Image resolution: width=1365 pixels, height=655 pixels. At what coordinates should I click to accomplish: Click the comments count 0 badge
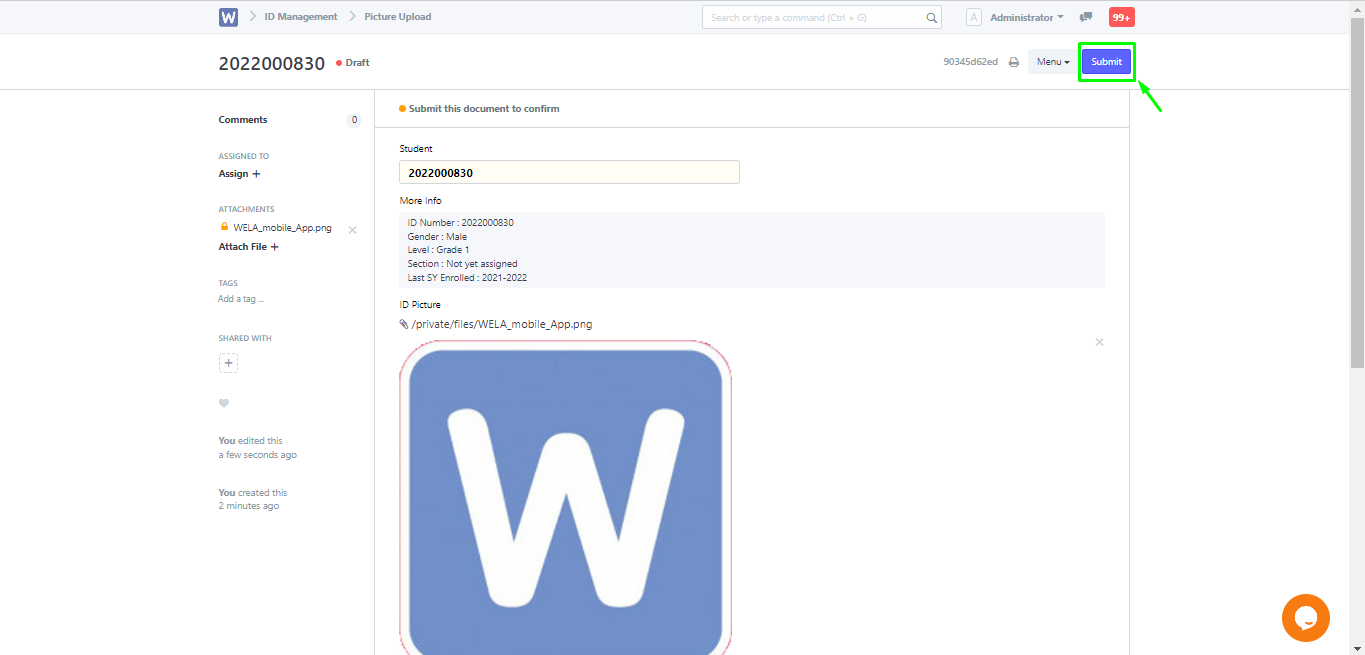[x=354, y=120]
